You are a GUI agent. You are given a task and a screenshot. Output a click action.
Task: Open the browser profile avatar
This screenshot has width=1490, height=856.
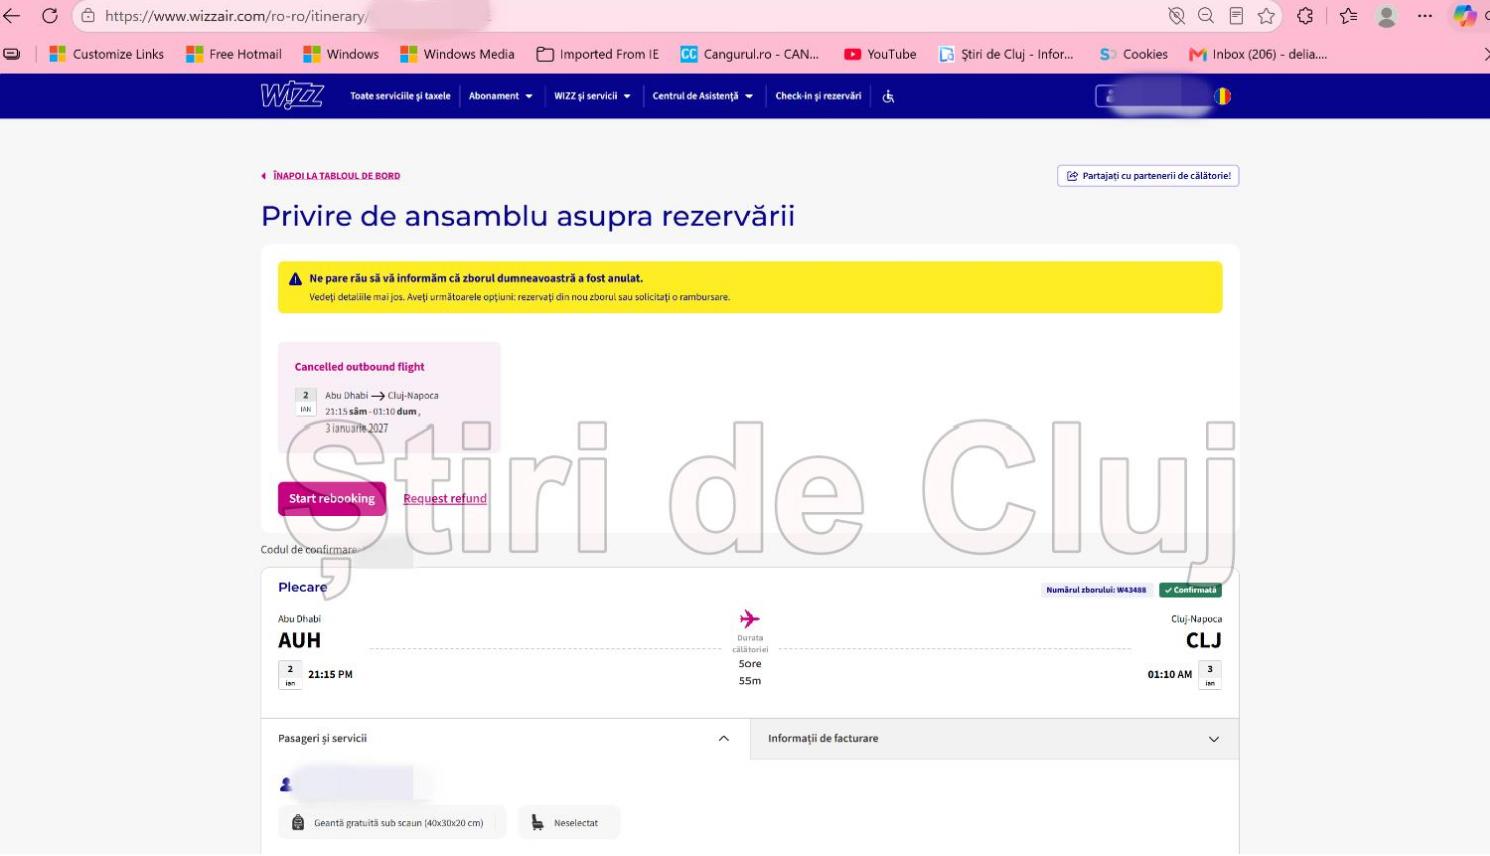(1386, 16)
